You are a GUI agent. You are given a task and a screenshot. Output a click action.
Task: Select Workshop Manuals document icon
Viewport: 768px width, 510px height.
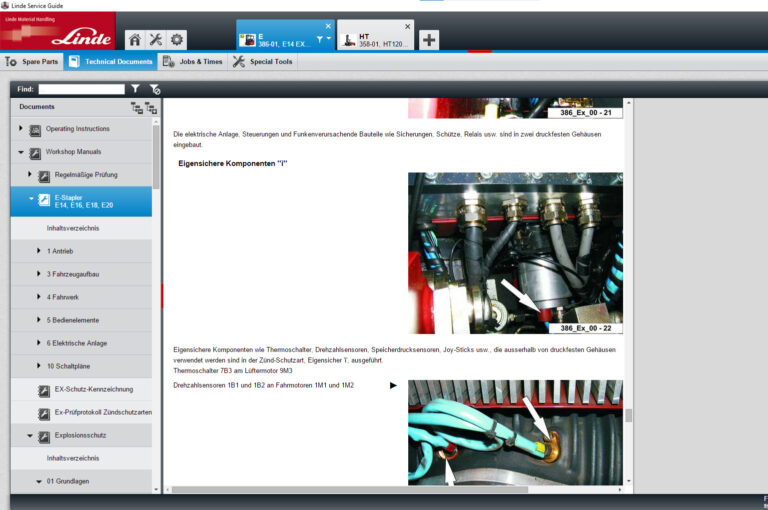click(35, 153)
